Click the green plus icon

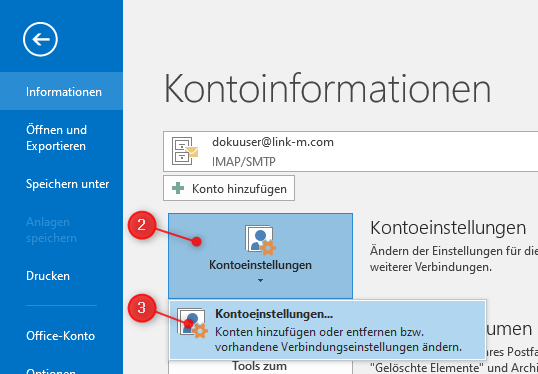click(178, 188)
